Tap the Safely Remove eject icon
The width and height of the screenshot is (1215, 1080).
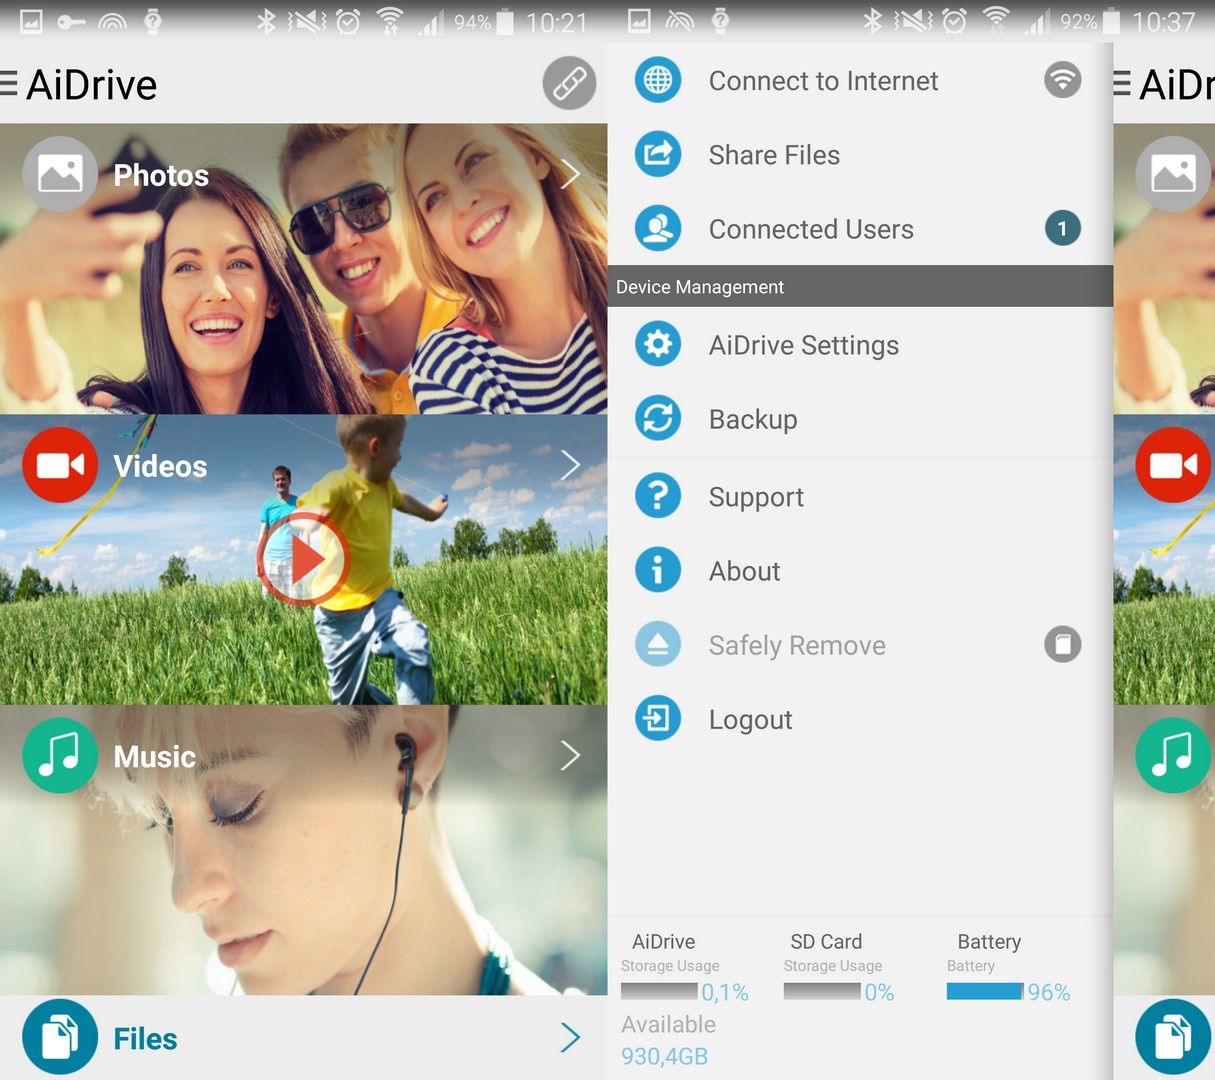tap(658, 645)
